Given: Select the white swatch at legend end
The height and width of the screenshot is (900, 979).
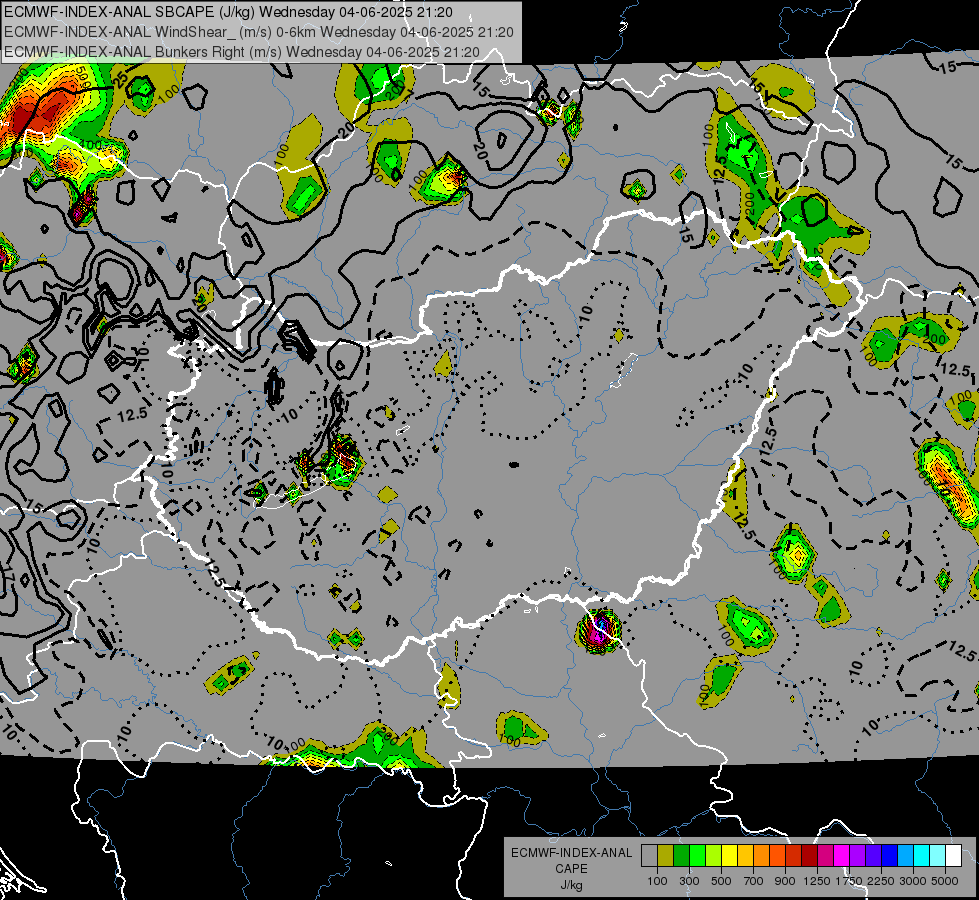Looking at the screenshot, I should (x=953, y=856).
